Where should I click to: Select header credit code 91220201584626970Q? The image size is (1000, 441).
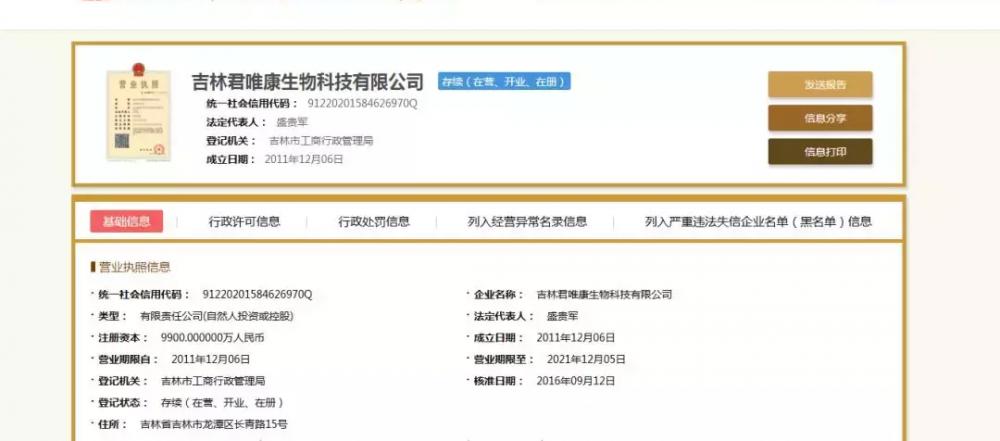click(x=362, y=103)
